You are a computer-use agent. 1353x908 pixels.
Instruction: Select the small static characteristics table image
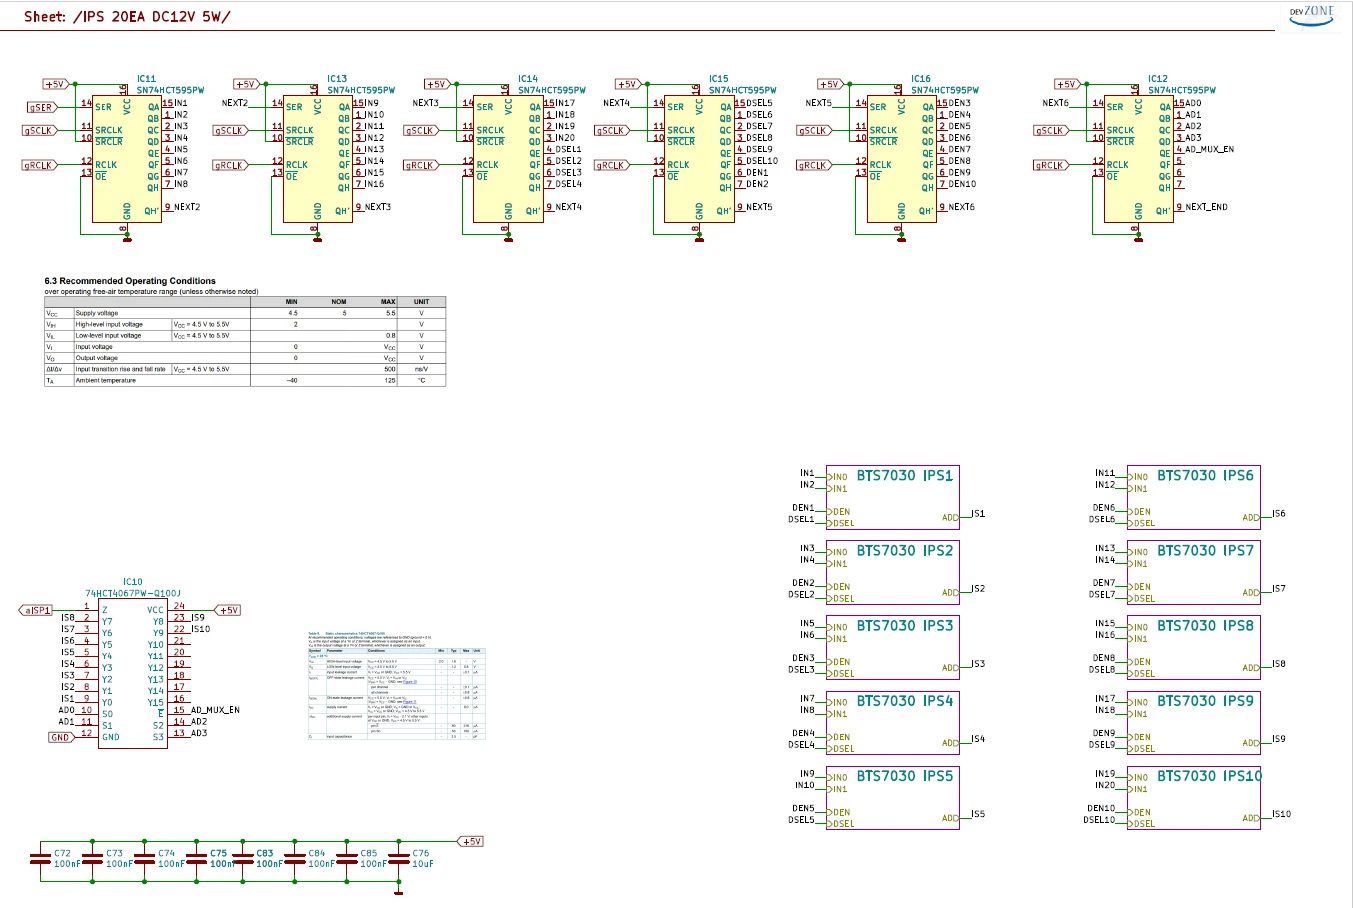pos(396,686)
